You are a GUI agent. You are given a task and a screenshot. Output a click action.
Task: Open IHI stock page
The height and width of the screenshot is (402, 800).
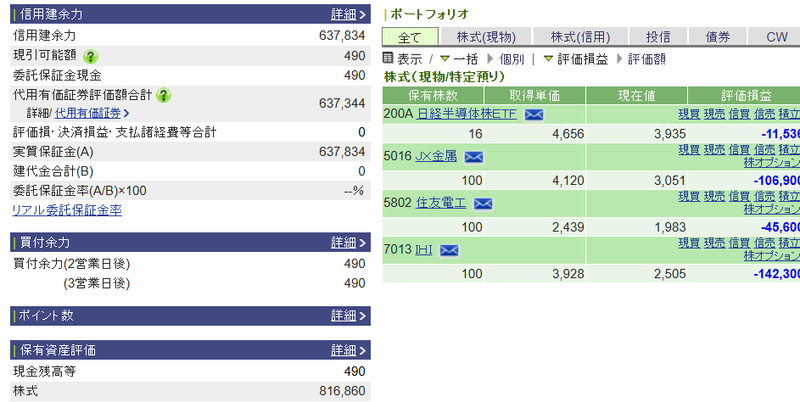point(423,249)
